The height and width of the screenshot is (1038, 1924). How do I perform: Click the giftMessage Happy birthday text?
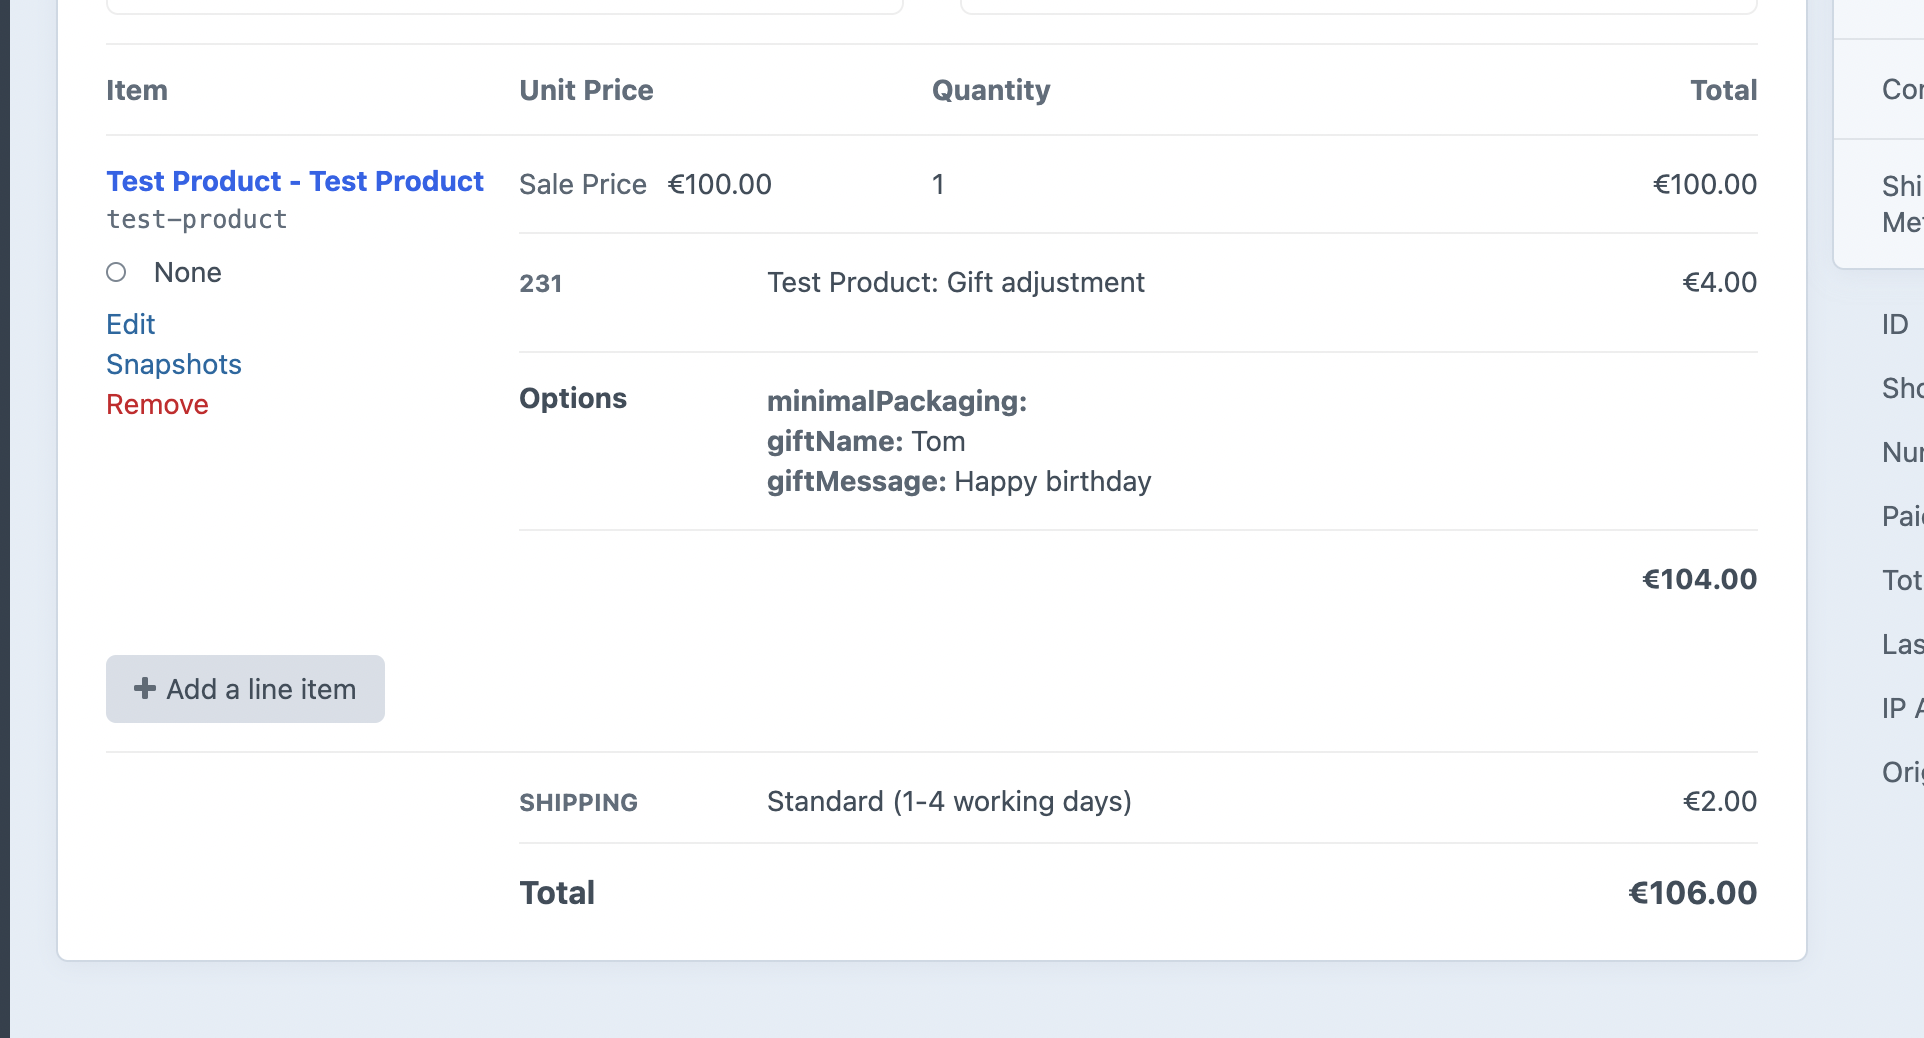[1052, 481]
